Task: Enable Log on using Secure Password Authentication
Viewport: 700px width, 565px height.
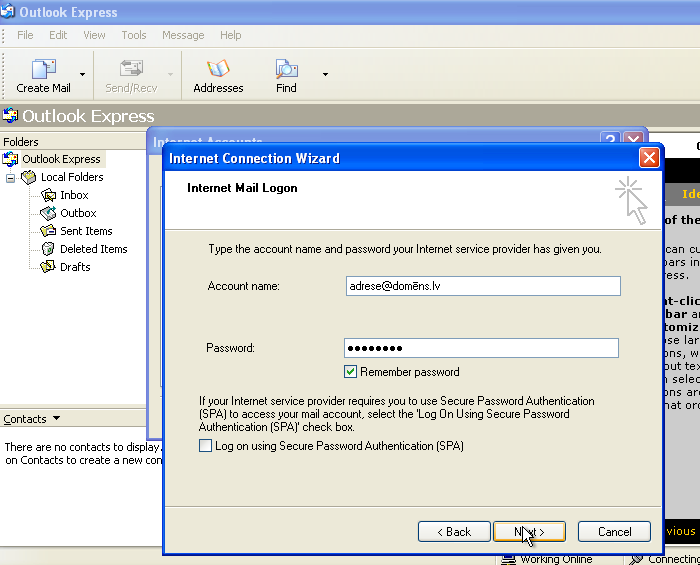Action: pyautogui.click(x=205, y=445)
